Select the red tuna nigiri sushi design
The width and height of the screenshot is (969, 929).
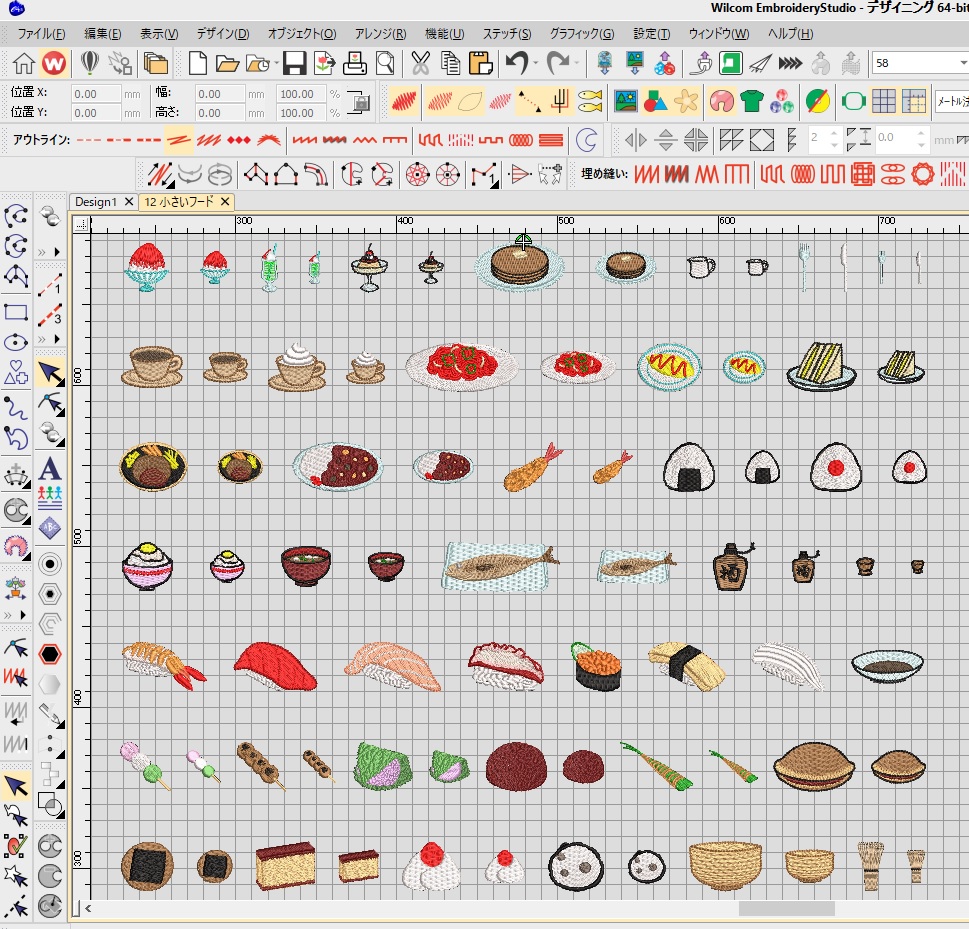[275, 666]
